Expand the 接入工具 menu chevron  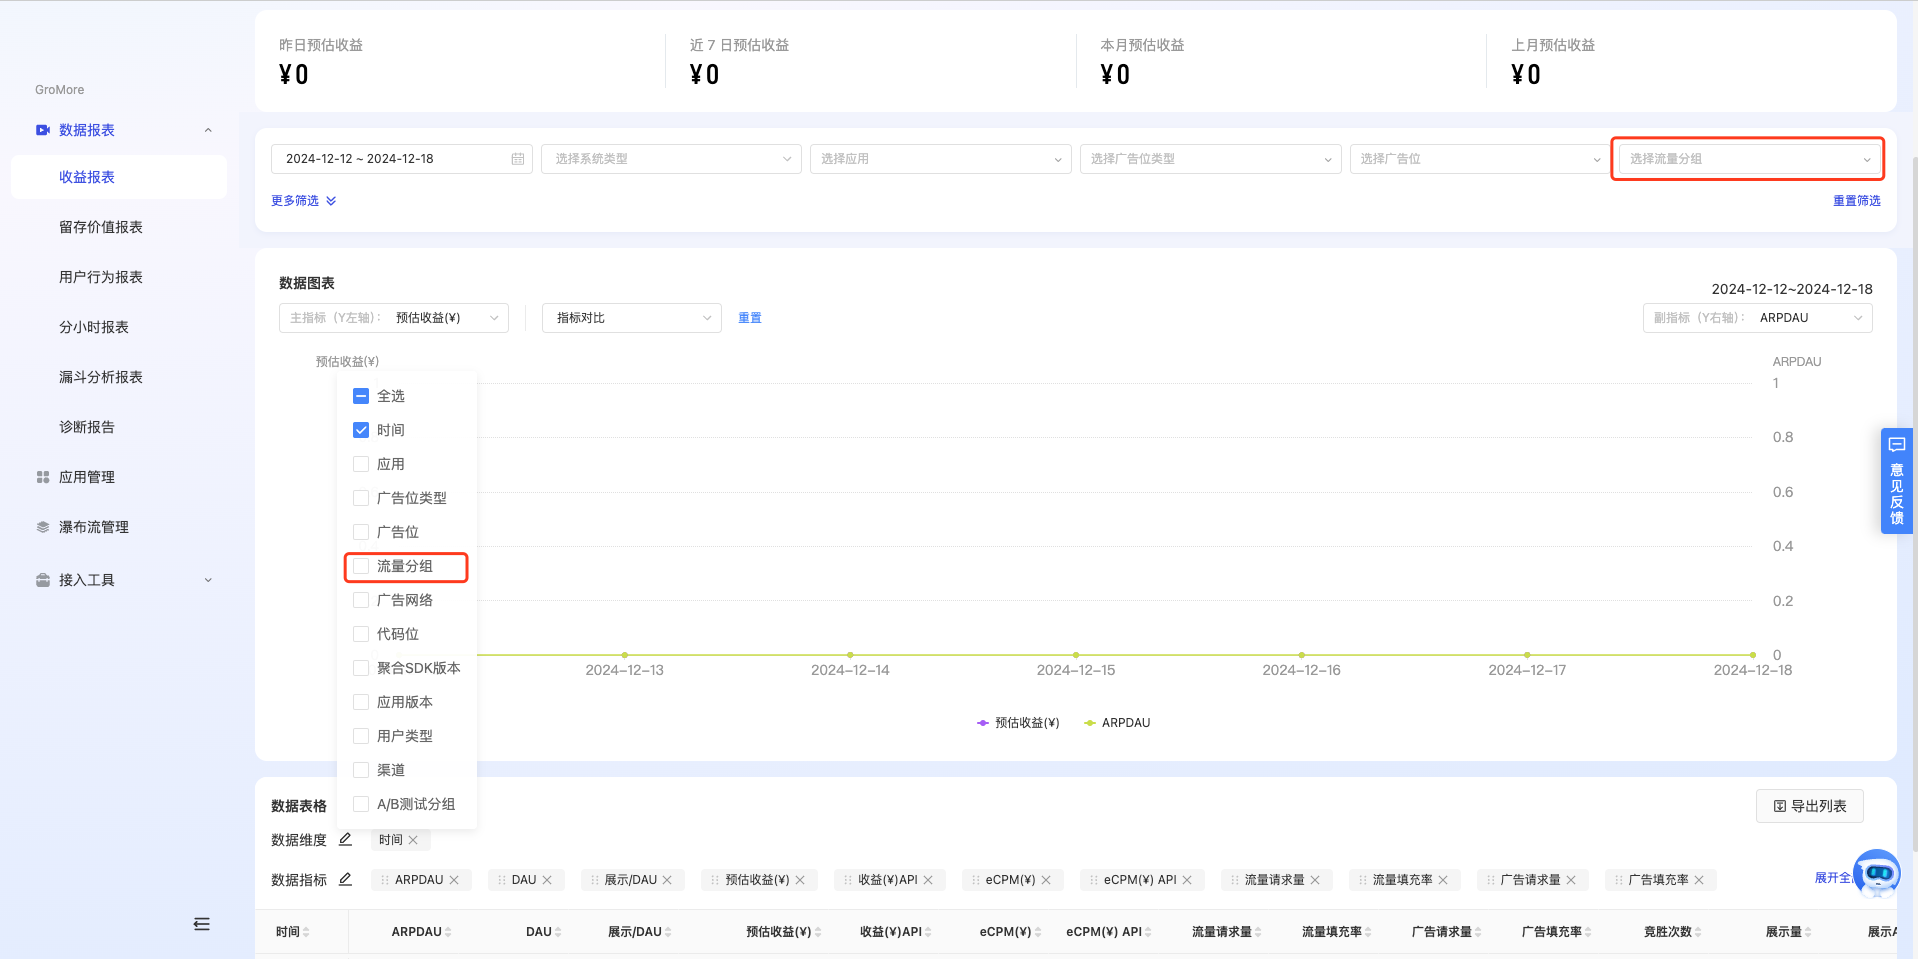coord(208,580)
